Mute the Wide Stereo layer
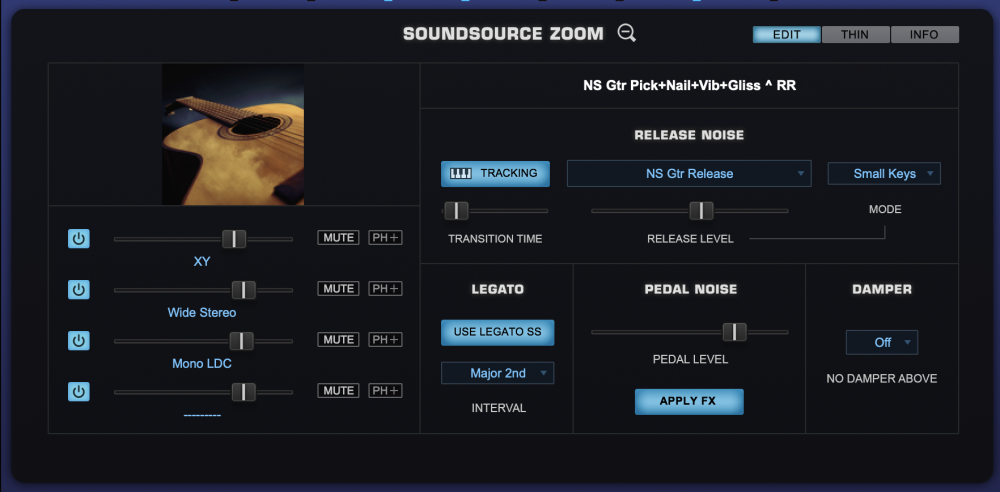1000x492 pixels. pyautogui.click(x=338, y=289)
